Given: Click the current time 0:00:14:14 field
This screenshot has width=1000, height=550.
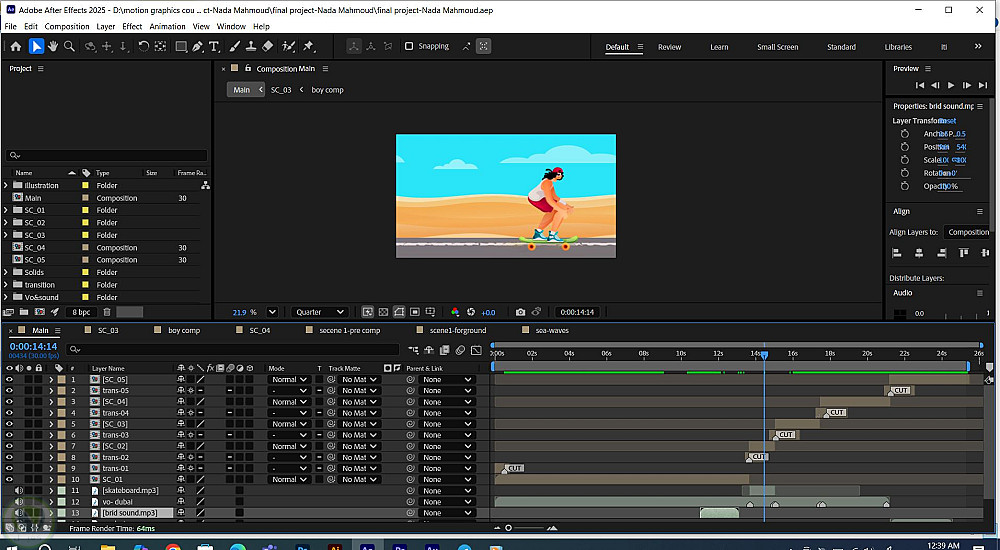Looking at the screenshot, I should (x=33, y=346).
